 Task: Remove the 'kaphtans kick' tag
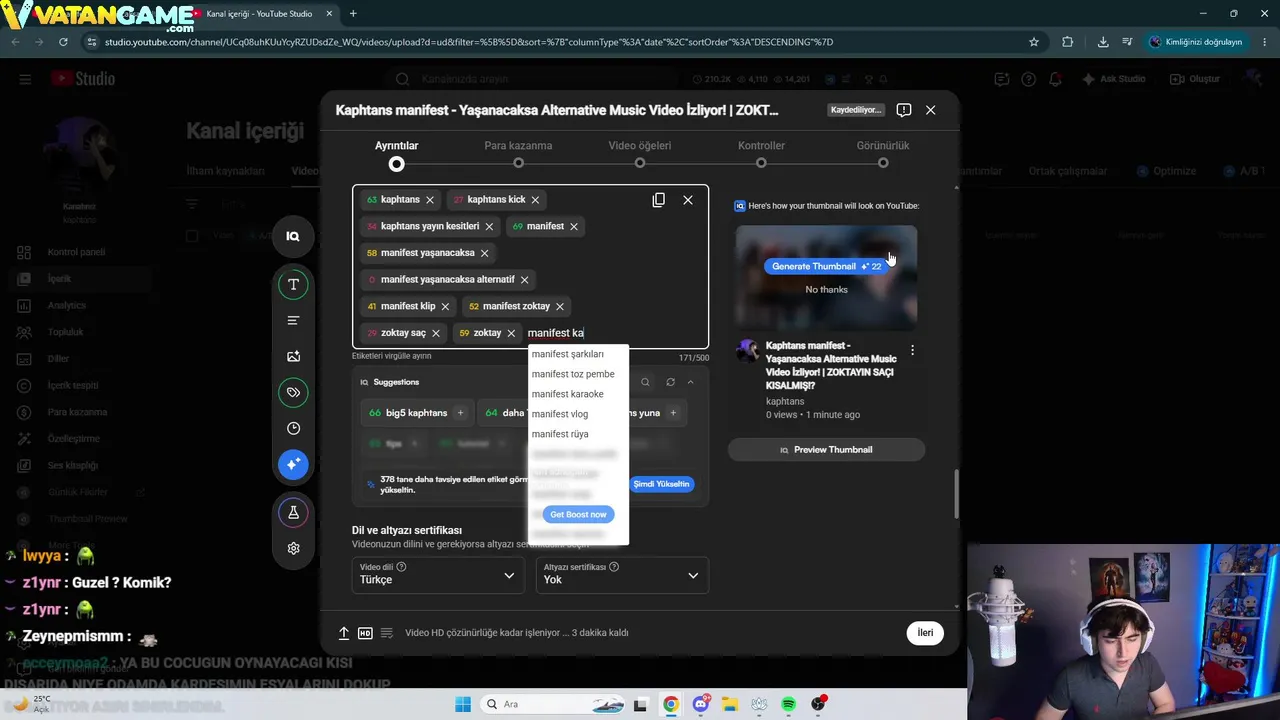pyautogui.click(x=535, y=200)
